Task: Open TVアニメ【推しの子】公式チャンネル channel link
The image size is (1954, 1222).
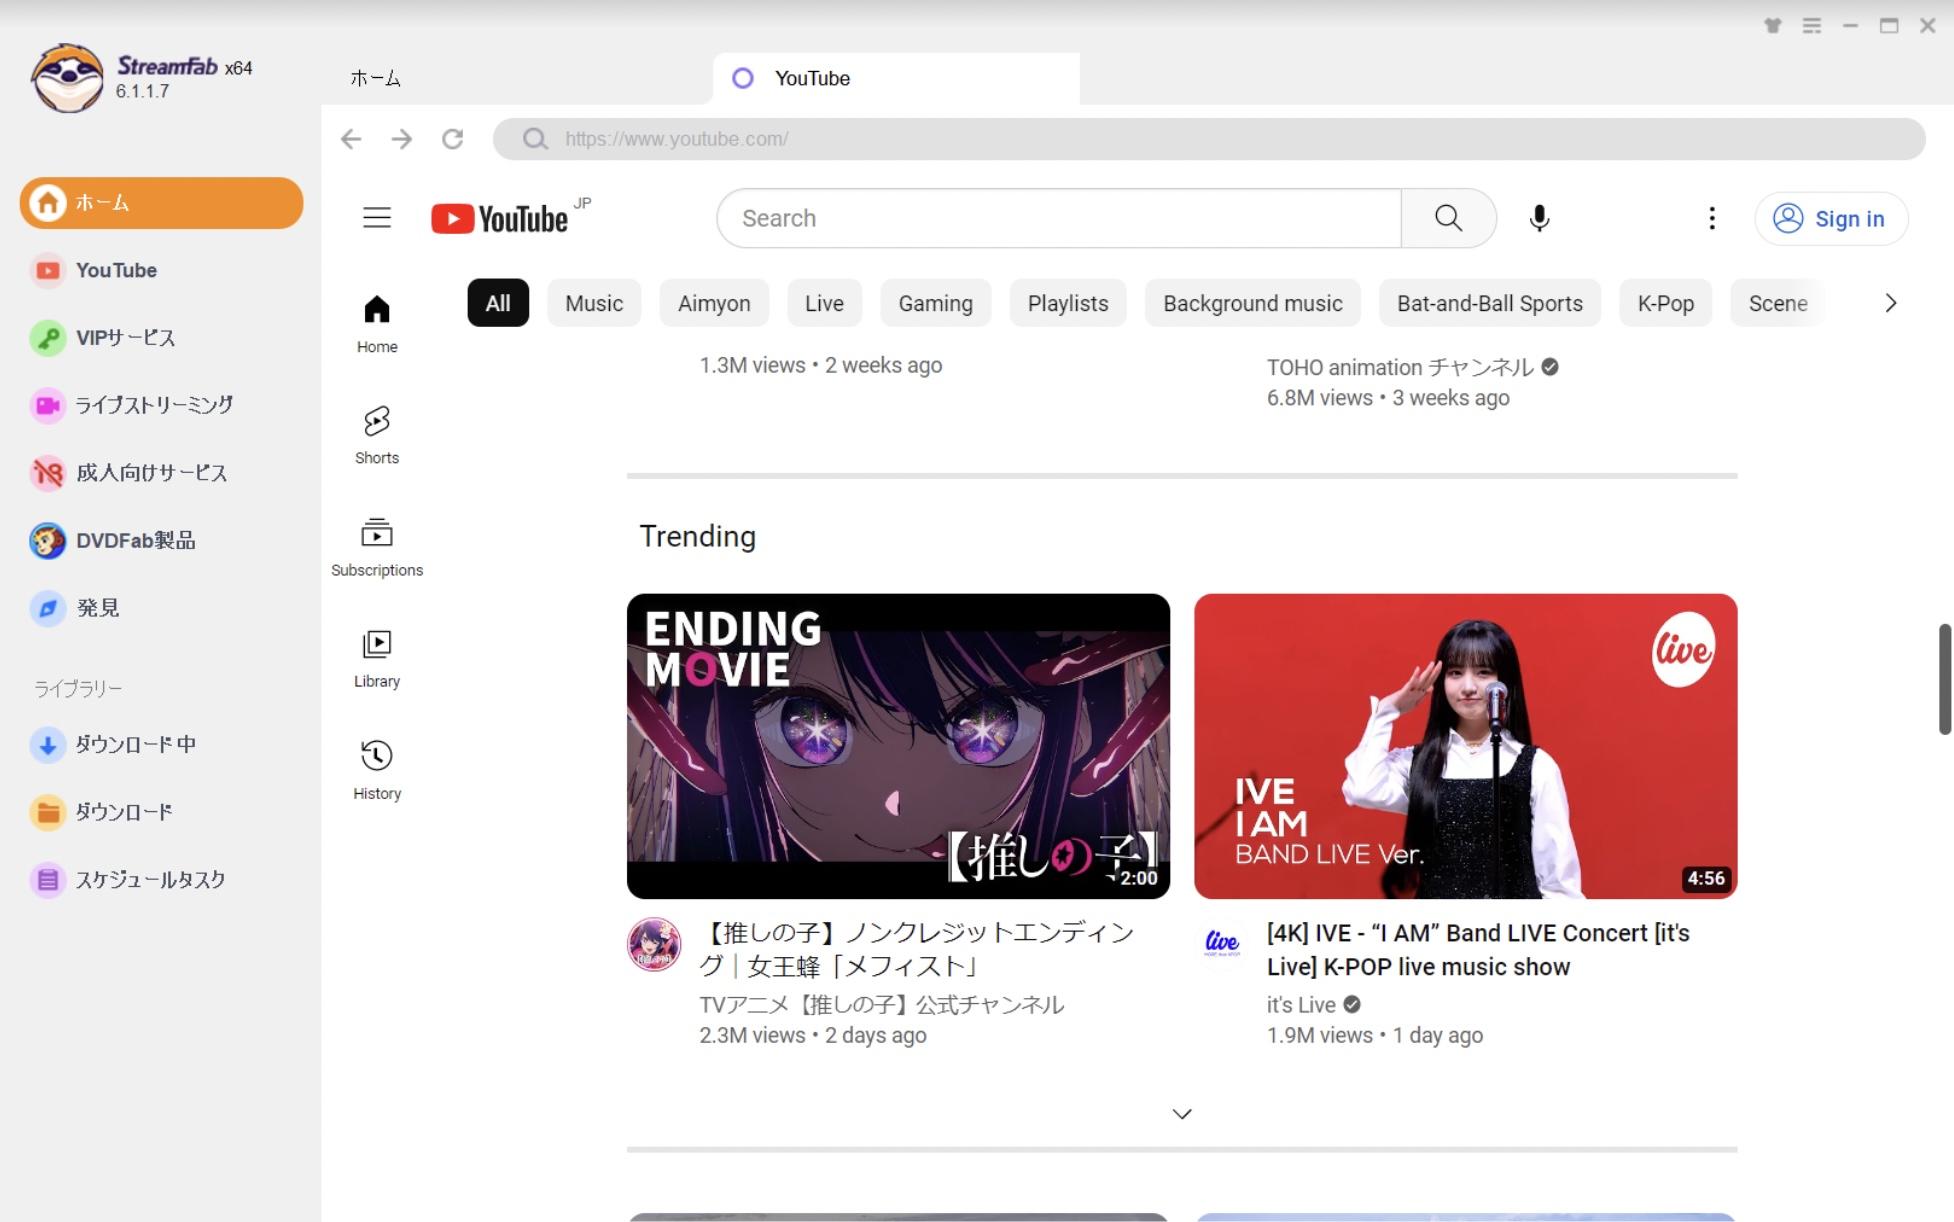Action: point(882,1005)
